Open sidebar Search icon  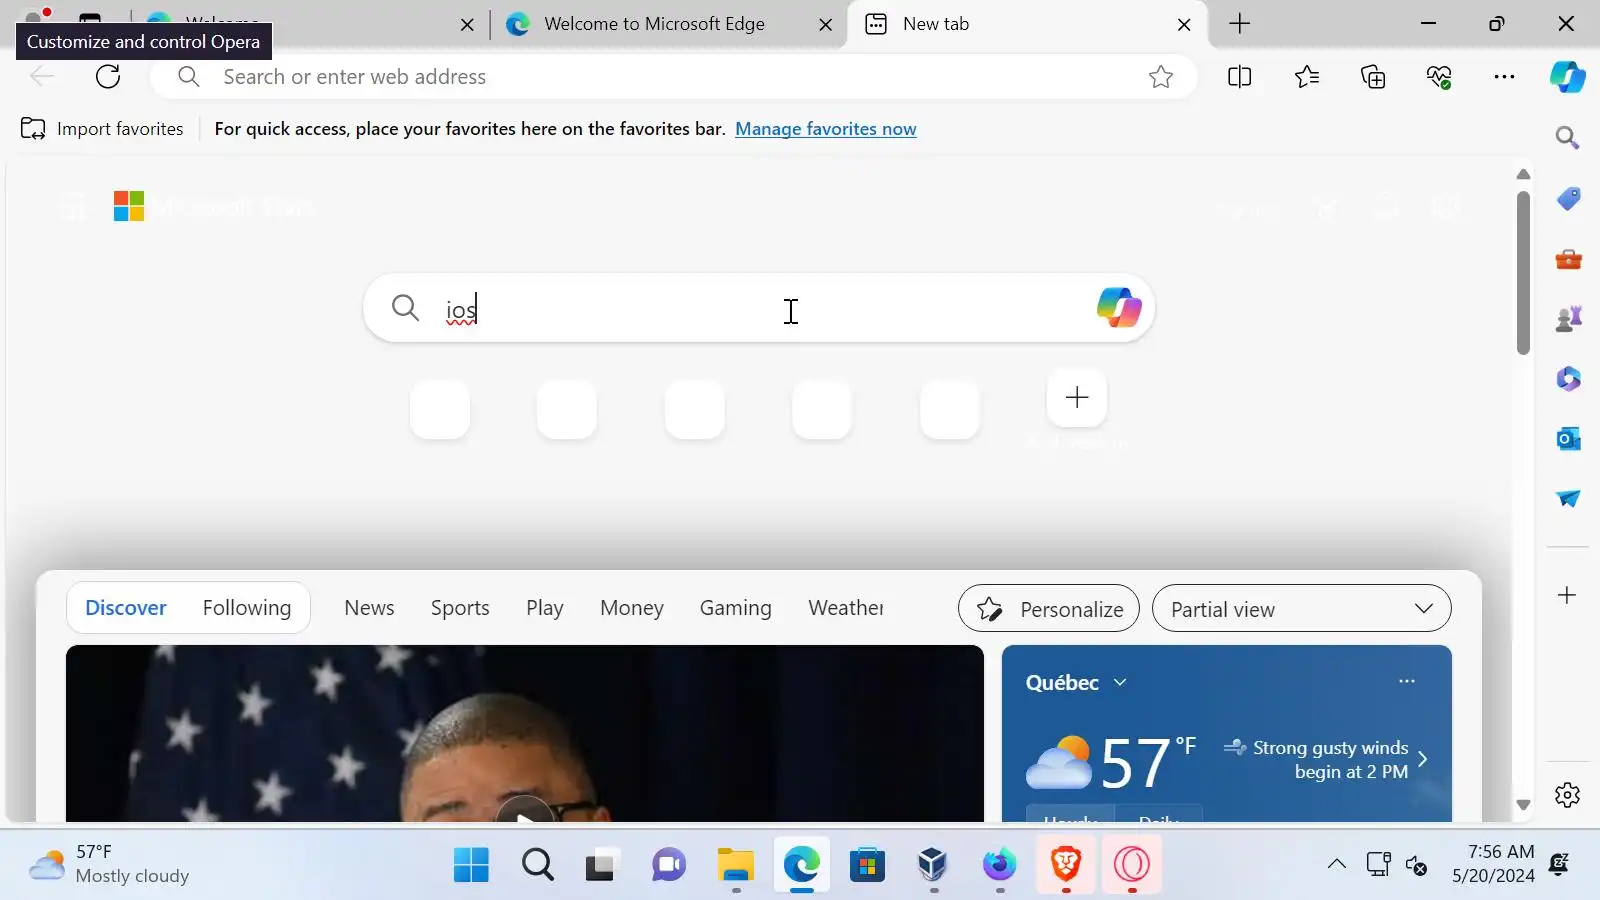[1567, 138]
